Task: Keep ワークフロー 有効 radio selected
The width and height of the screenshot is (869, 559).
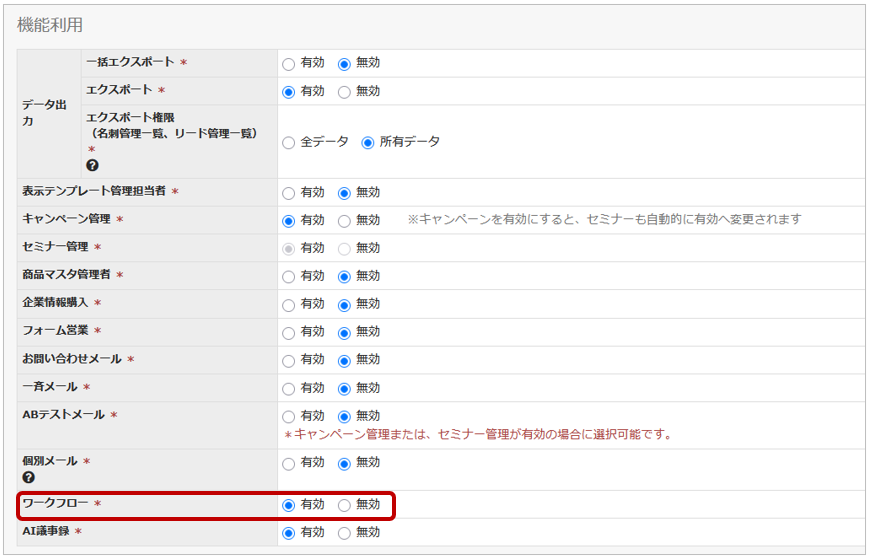Action: pos(289,505)
